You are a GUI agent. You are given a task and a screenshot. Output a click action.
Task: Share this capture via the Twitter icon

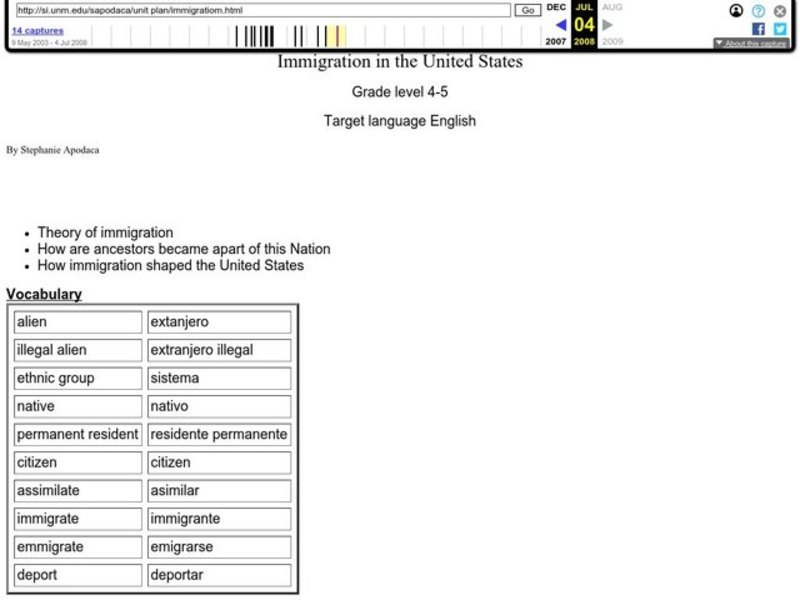click(780, 28)
